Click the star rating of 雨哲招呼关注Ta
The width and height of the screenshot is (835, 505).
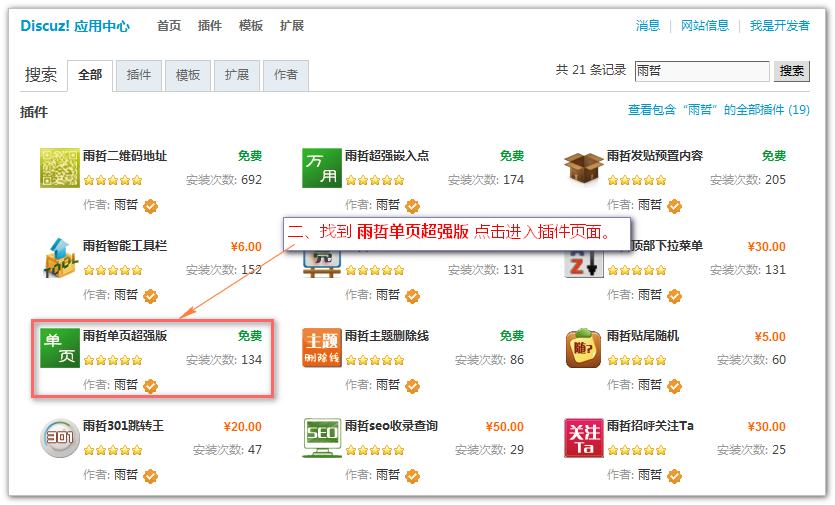(x=637, y=450)
